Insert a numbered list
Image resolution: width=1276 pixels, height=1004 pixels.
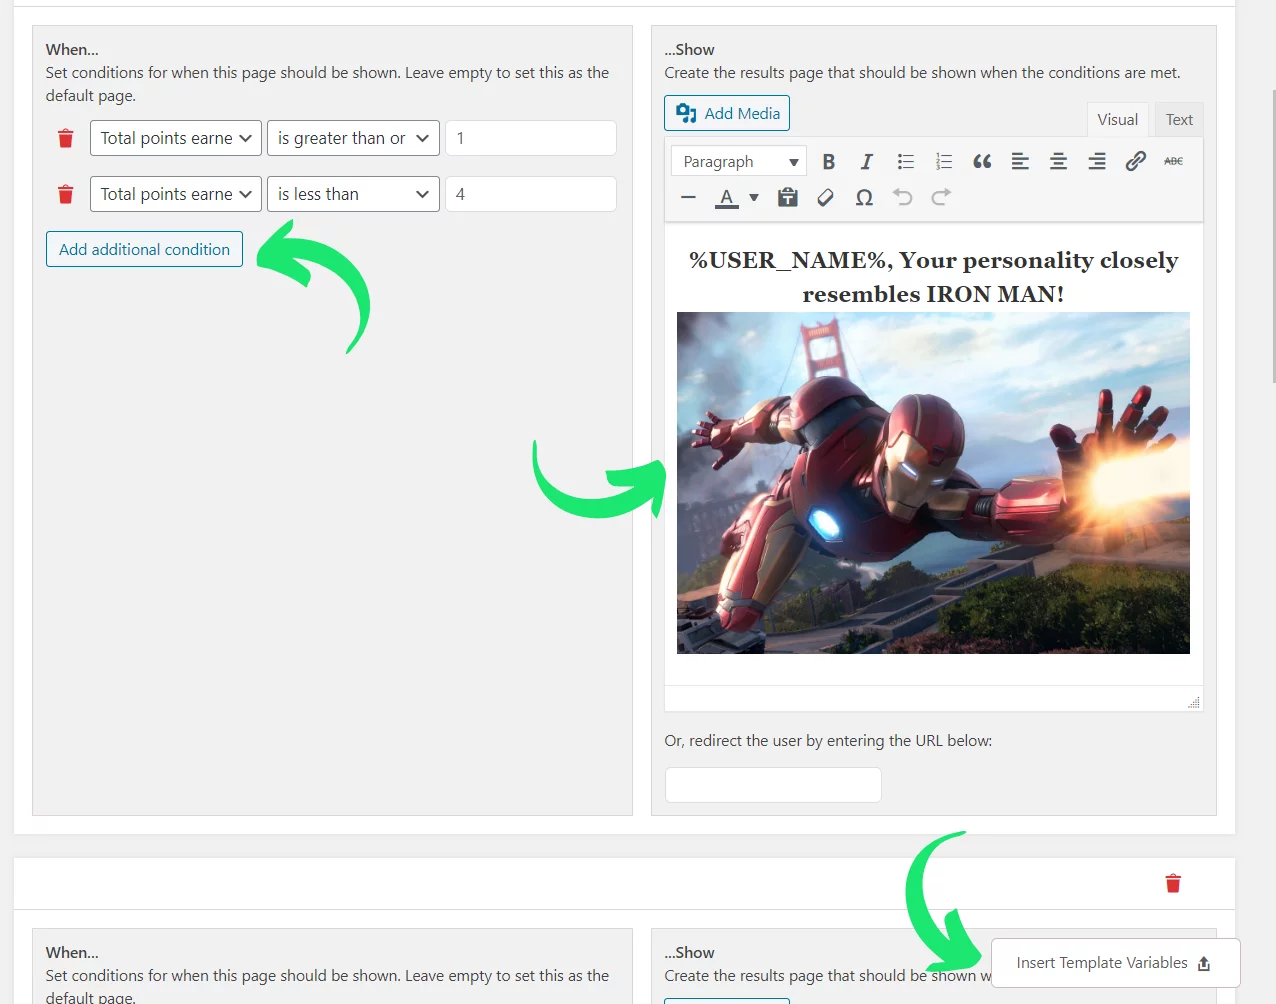point(943,162)
